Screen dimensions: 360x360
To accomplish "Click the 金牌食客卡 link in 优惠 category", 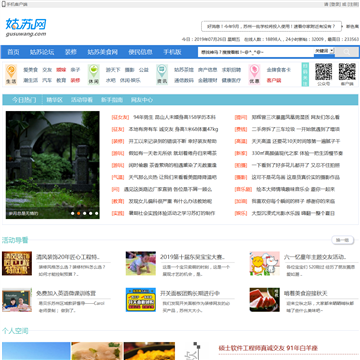I will (279, 70).
